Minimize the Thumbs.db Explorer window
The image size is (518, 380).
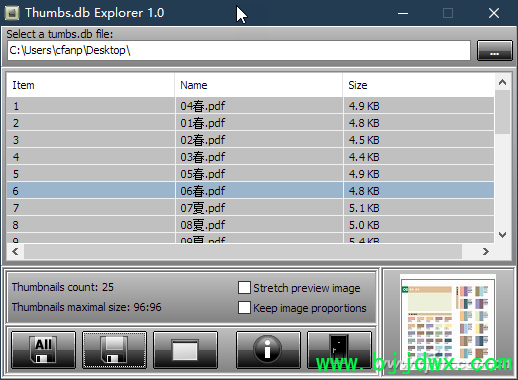tap(403, 13)
